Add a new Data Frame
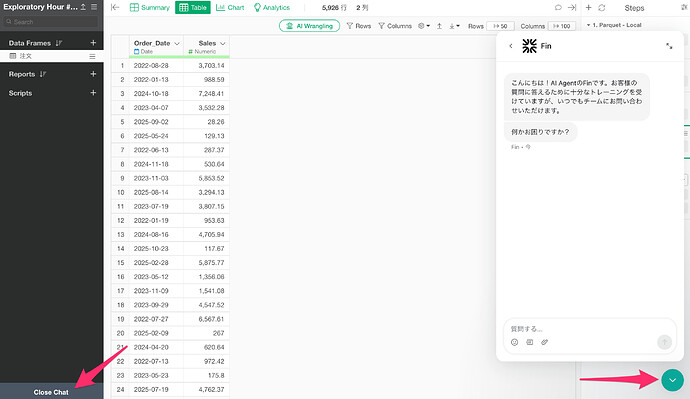This screenshot has width=690, height=399. (93, 43)
